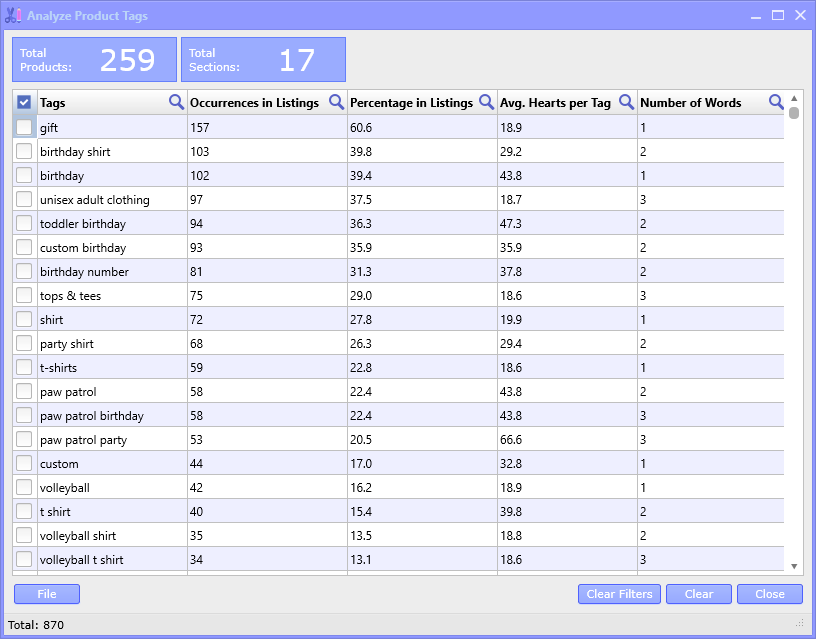Select the paw patrol party checkbox
Screen dimensions: 816x639
pyautogui.click(x=24, y=439)
